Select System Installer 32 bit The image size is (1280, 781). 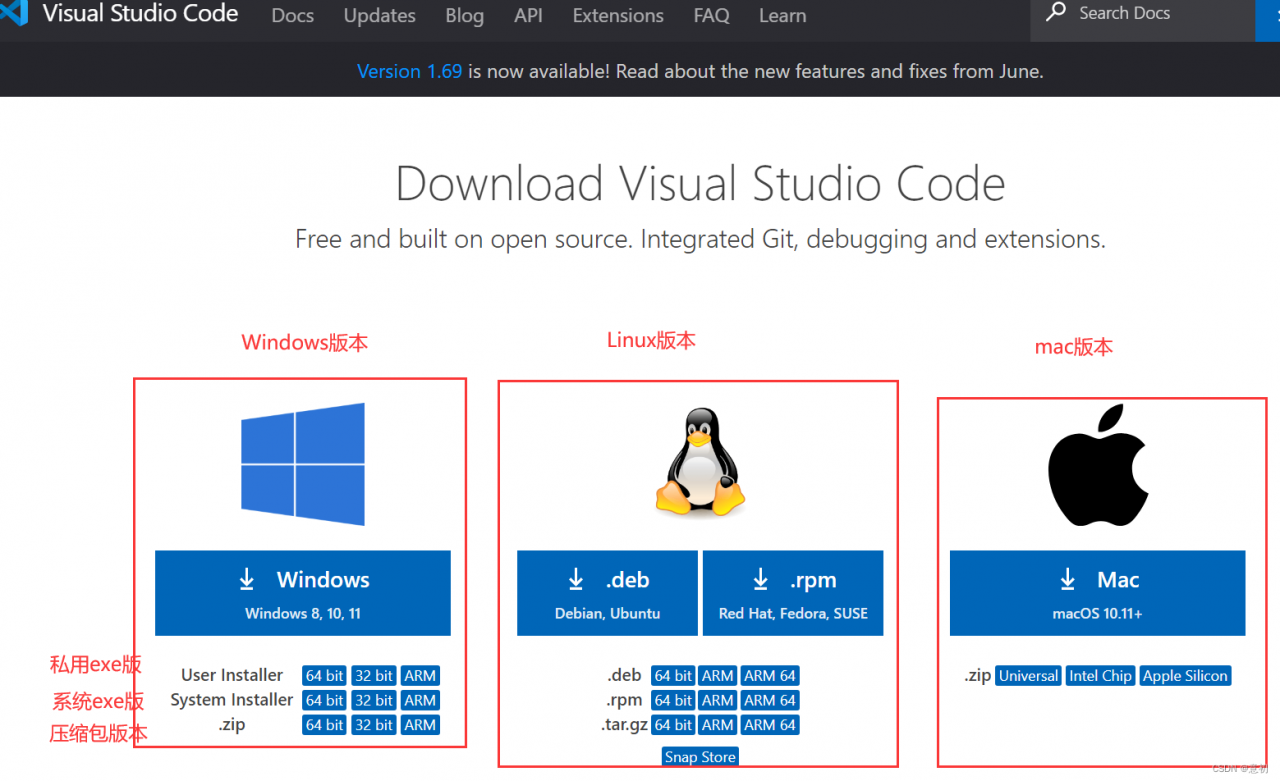[x=374, y=700]
